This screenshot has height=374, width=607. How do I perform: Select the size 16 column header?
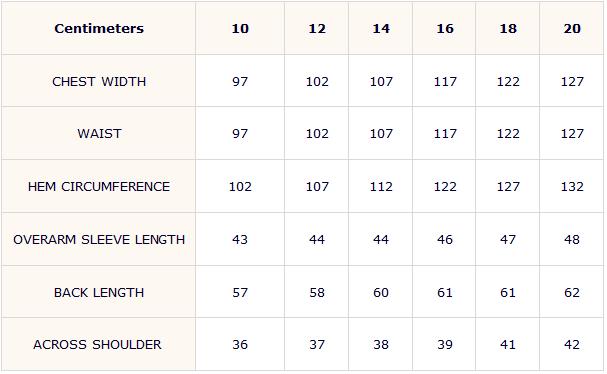[x=445, y=28]
